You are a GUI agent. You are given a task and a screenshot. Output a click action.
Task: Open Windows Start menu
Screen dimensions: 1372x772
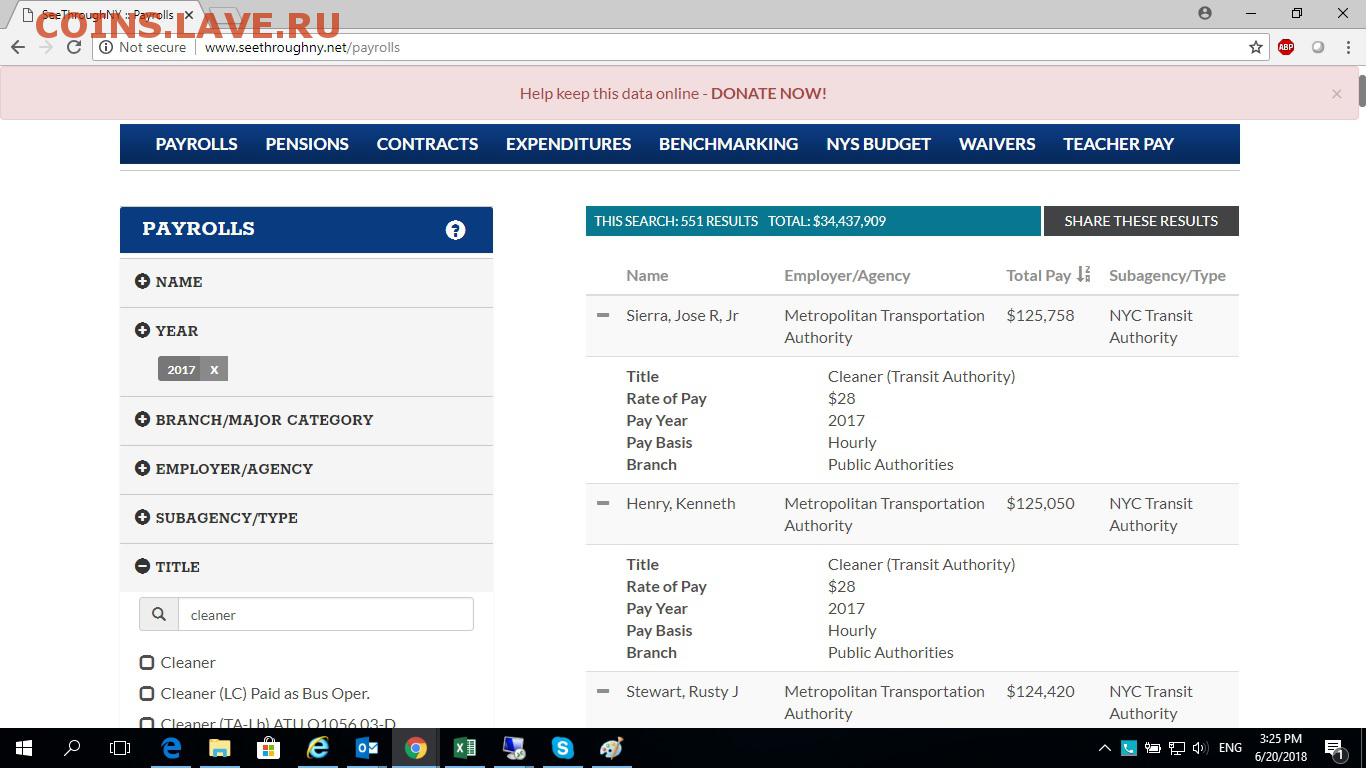[24, 747]
